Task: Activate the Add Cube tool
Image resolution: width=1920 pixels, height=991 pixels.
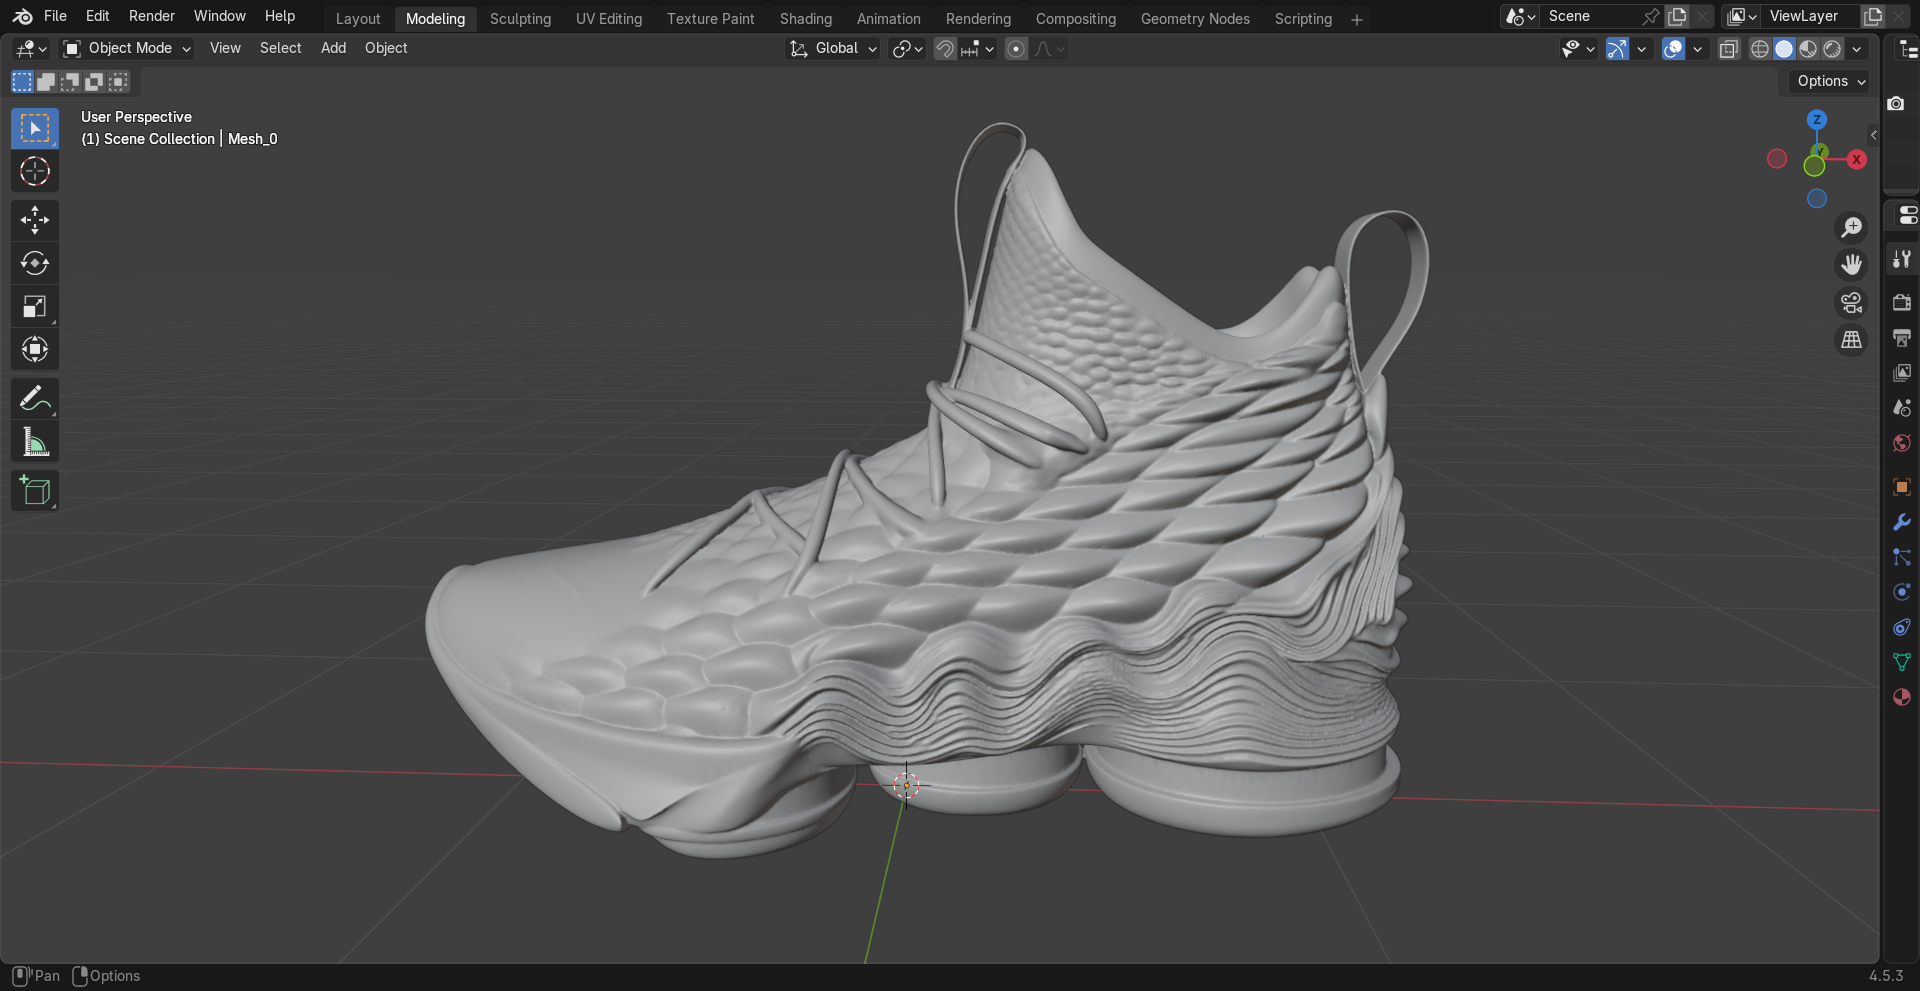Action: 35,491
